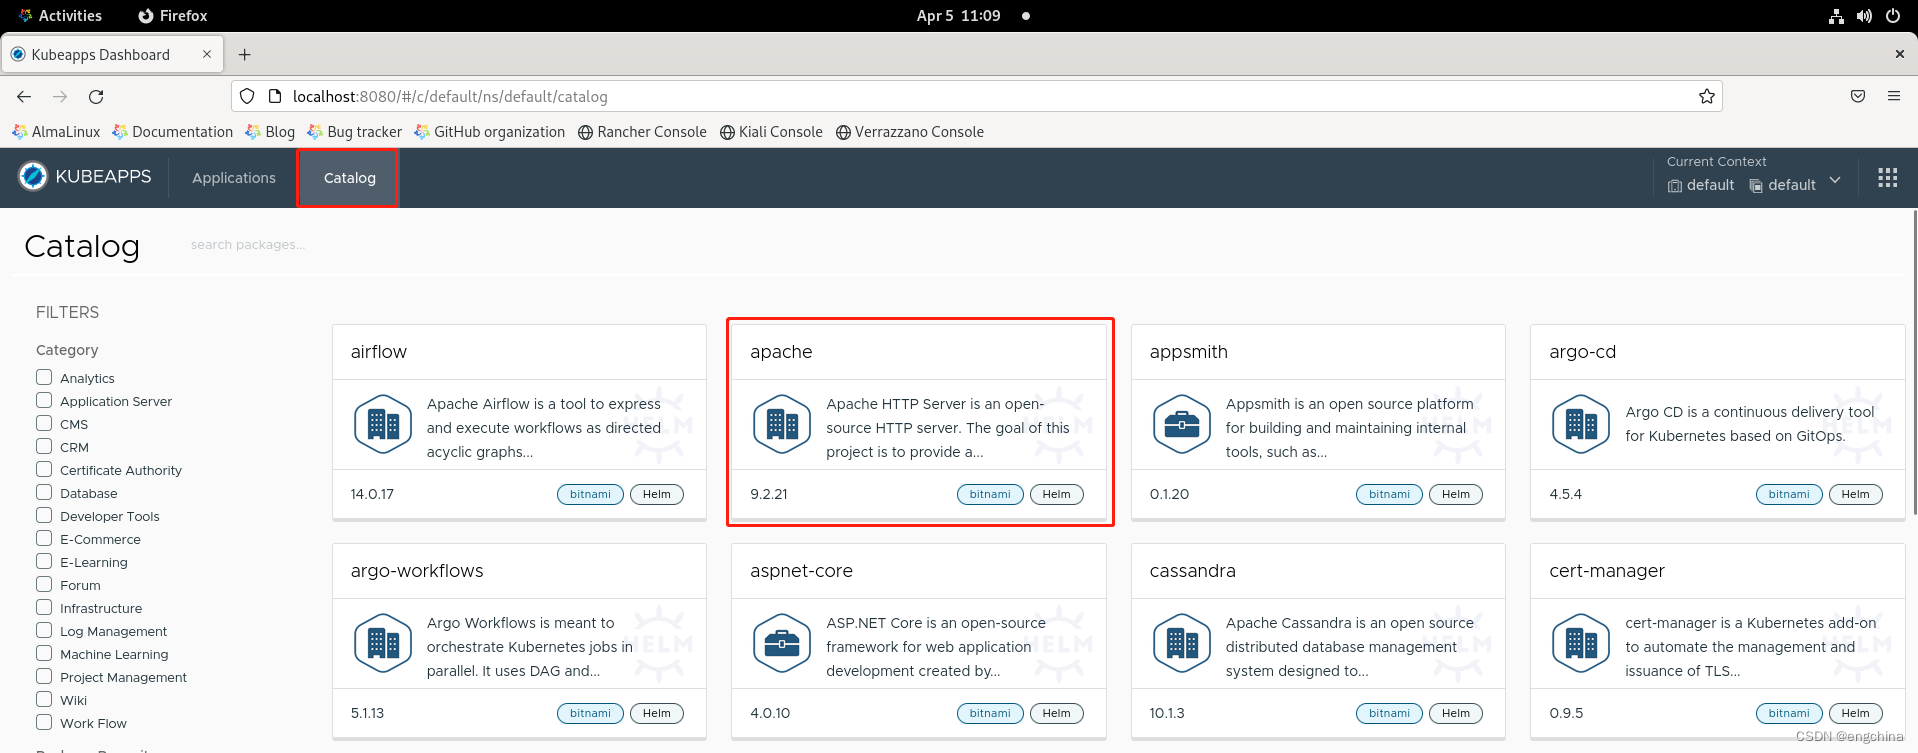
Task: Click the shield tracking protection icon
Action: click(x=247, y=97)
